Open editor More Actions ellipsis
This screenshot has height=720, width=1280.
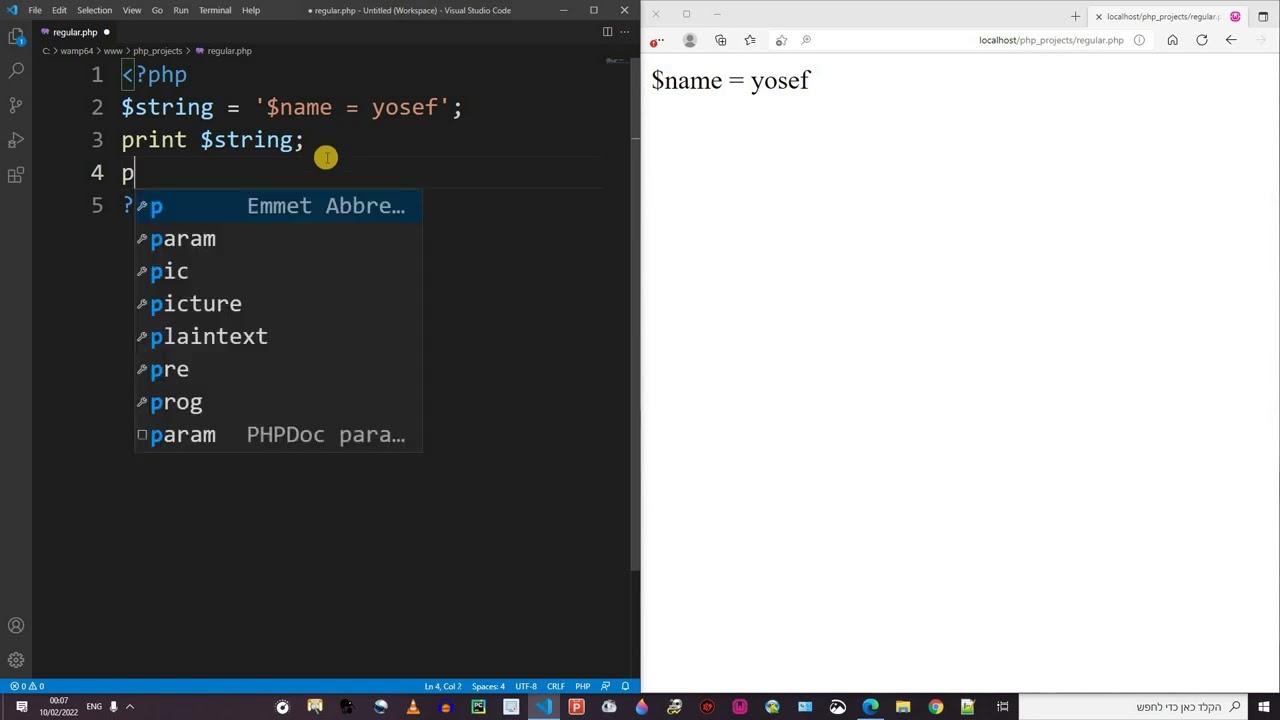click(x=624, y=32)
